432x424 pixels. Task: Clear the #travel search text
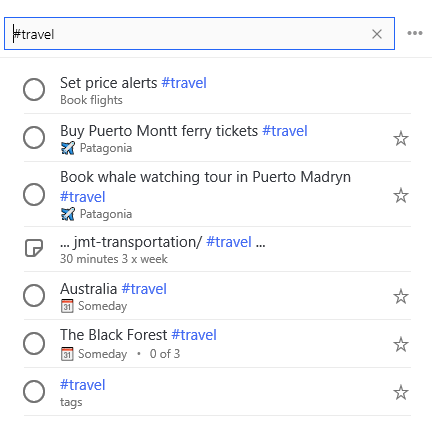(x=377, y=34)
